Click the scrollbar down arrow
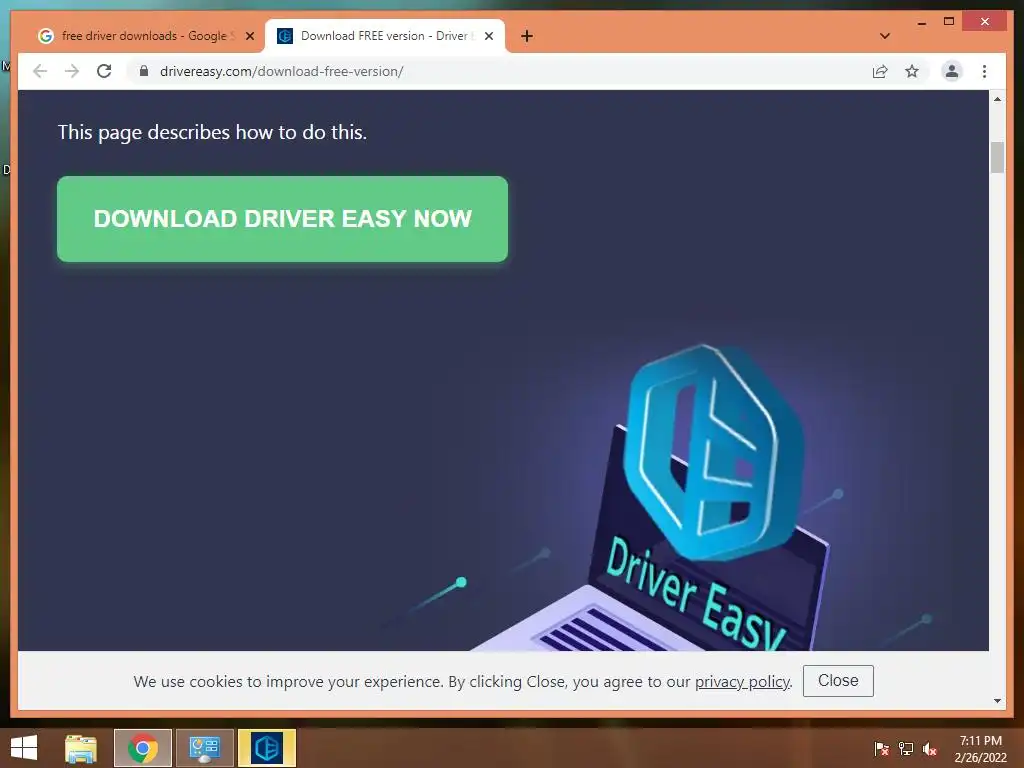1024x768 pixels. 997,701
